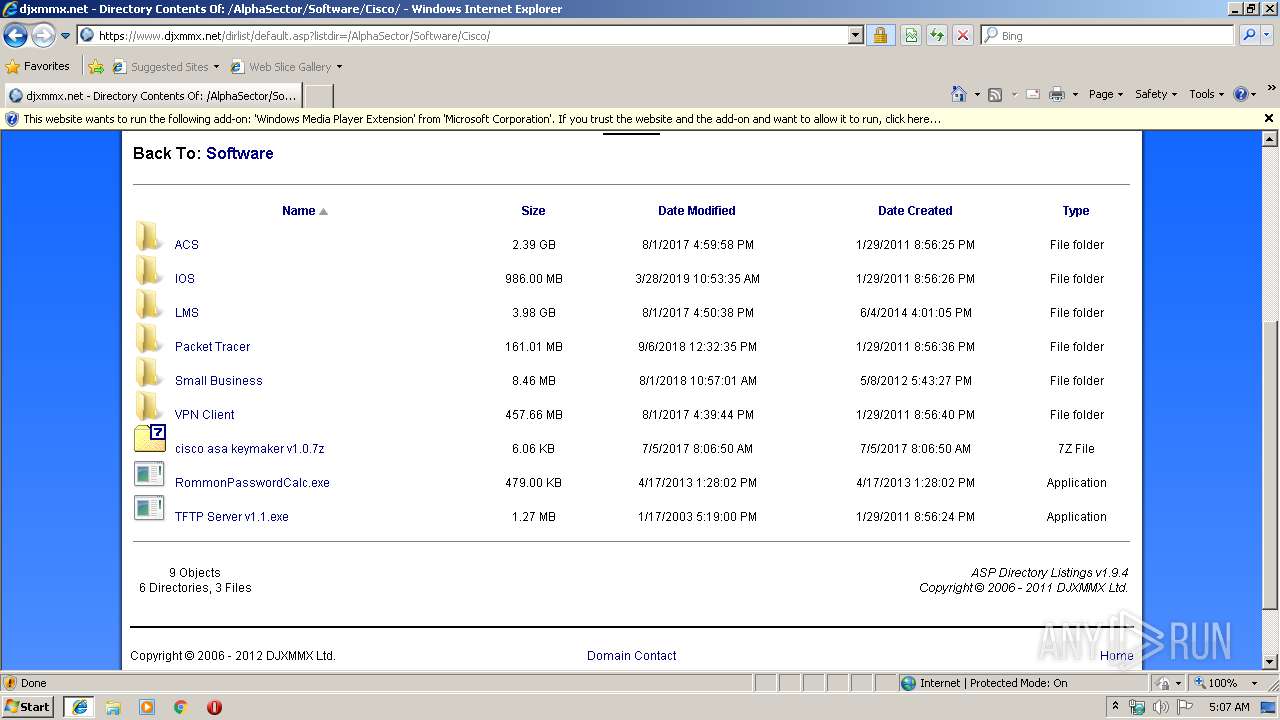1280x720 pixels.
Task: Open a new blank tab
Action: (318, 96)
